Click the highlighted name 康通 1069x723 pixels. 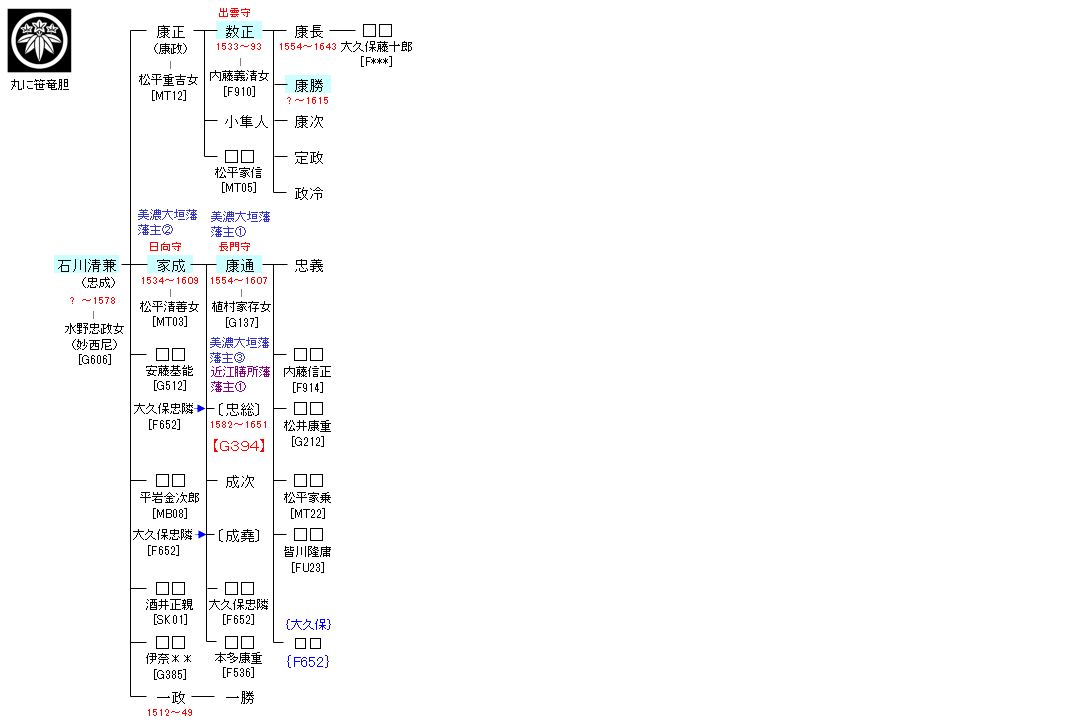click(x=239, y=265)
